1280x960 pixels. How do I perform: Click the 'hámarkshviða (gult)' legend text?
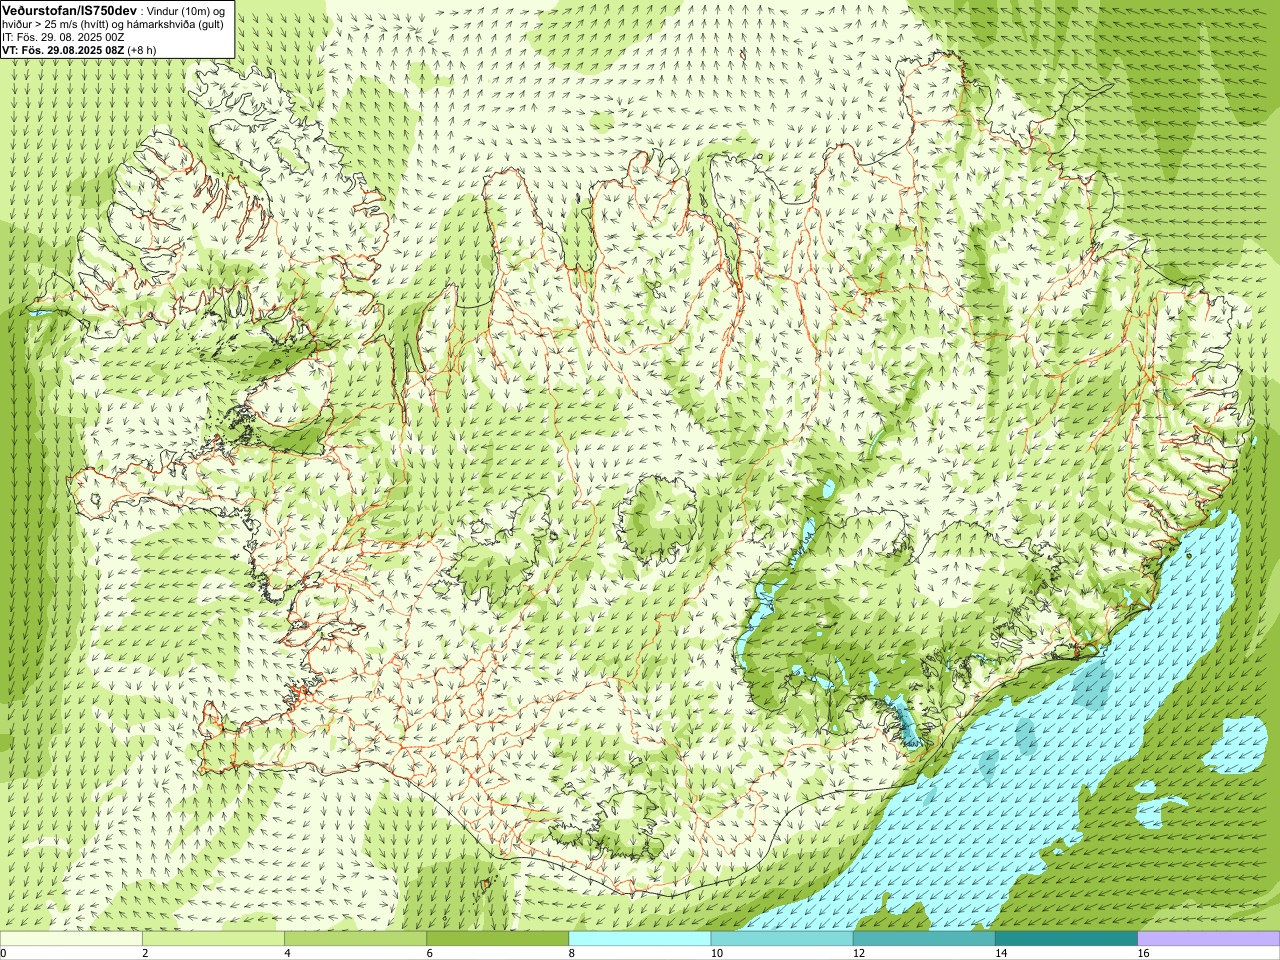coord(175,24)
